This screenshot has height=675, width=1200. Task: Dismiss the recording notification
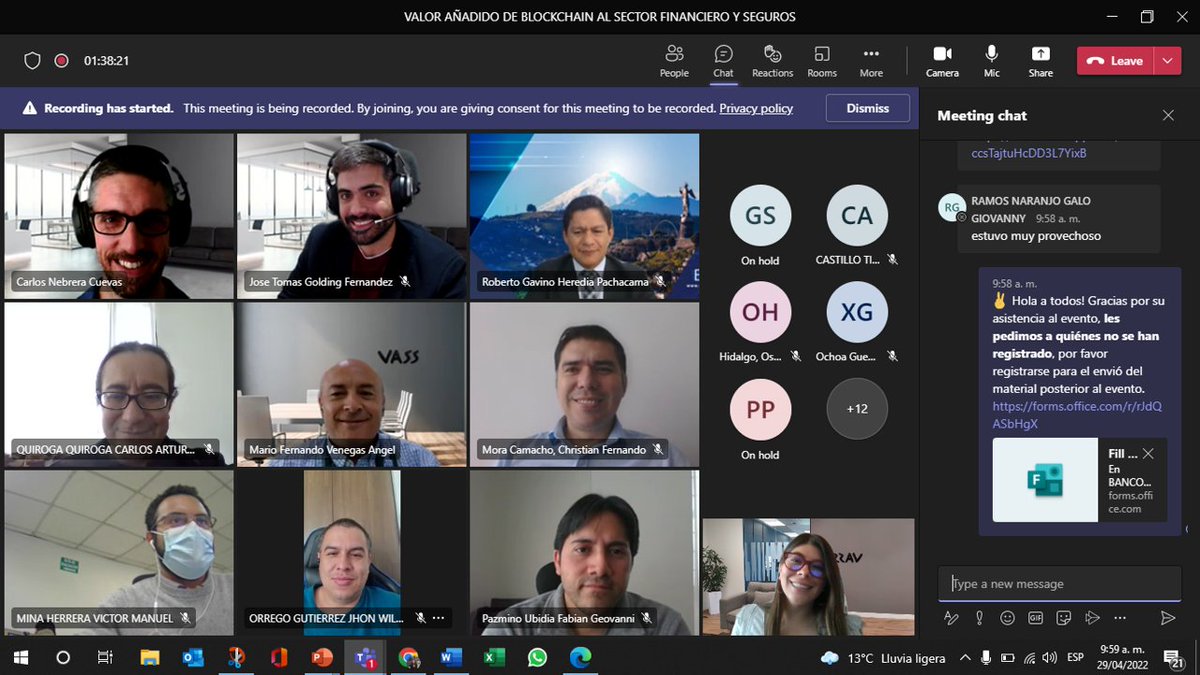pyautogui.click(x=867, y=108)
